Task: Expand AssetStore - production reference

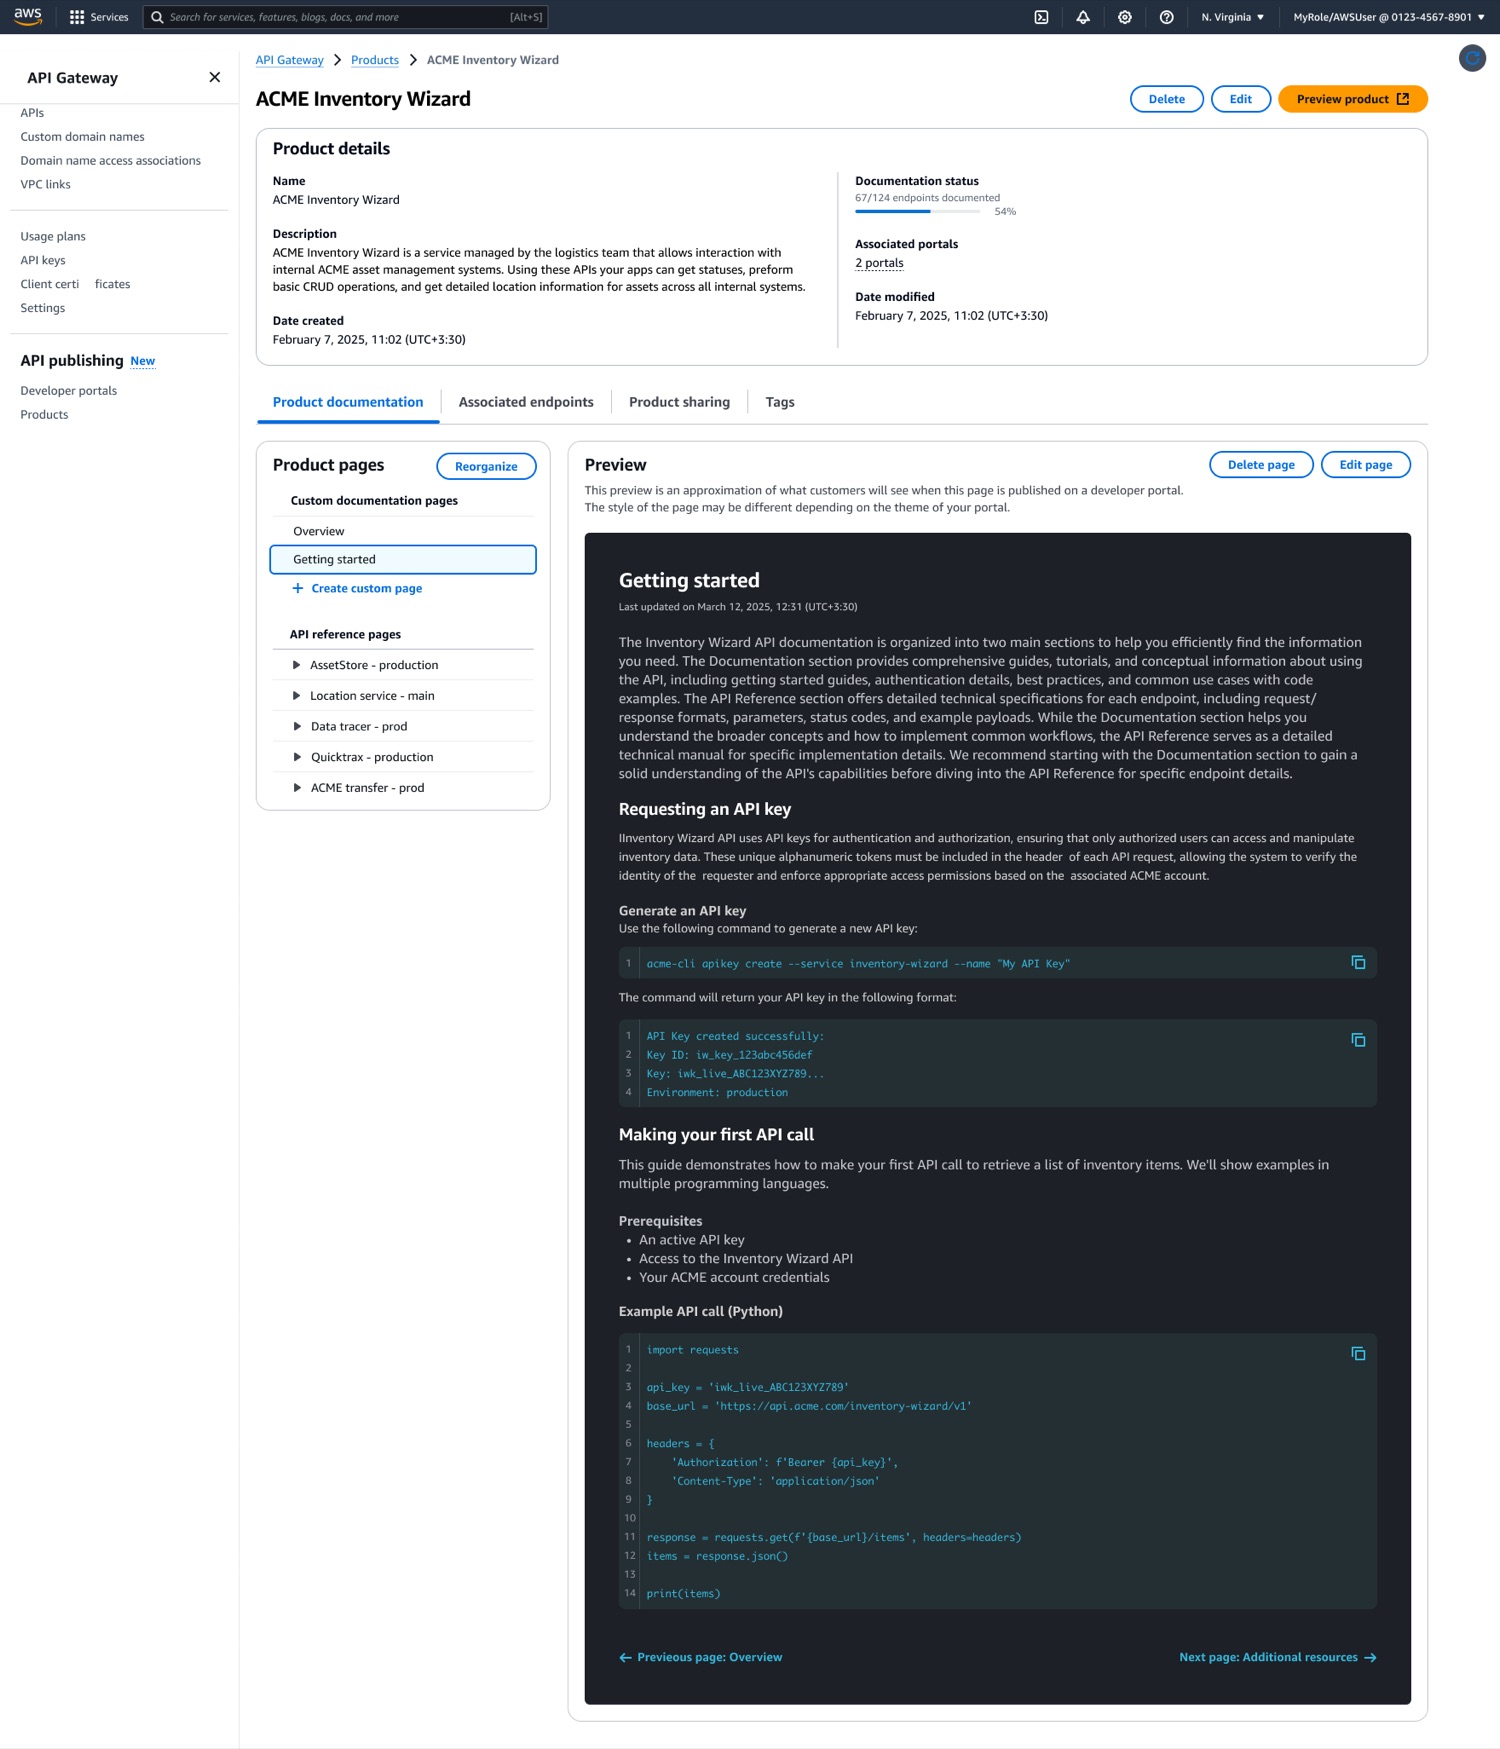Action: tap(296, 665)
